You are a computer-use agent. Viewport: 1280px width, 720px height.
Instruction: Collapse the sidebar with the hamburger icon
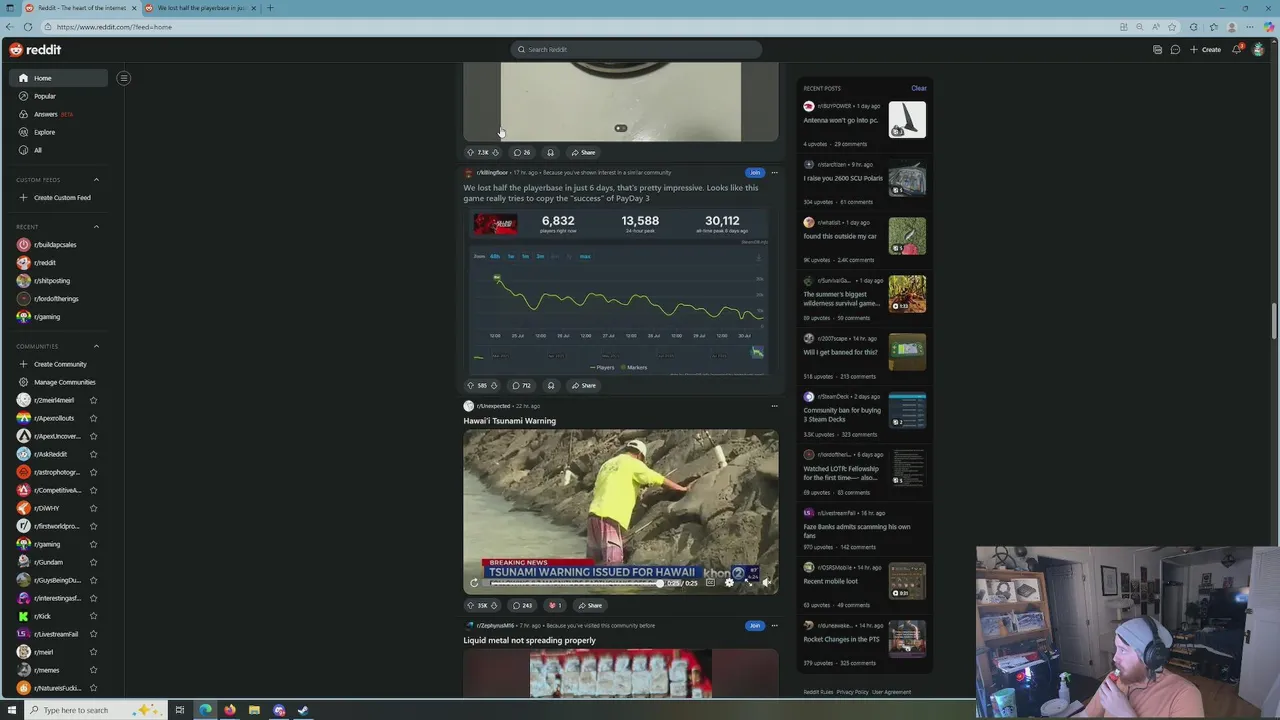[x=124, y=78]
